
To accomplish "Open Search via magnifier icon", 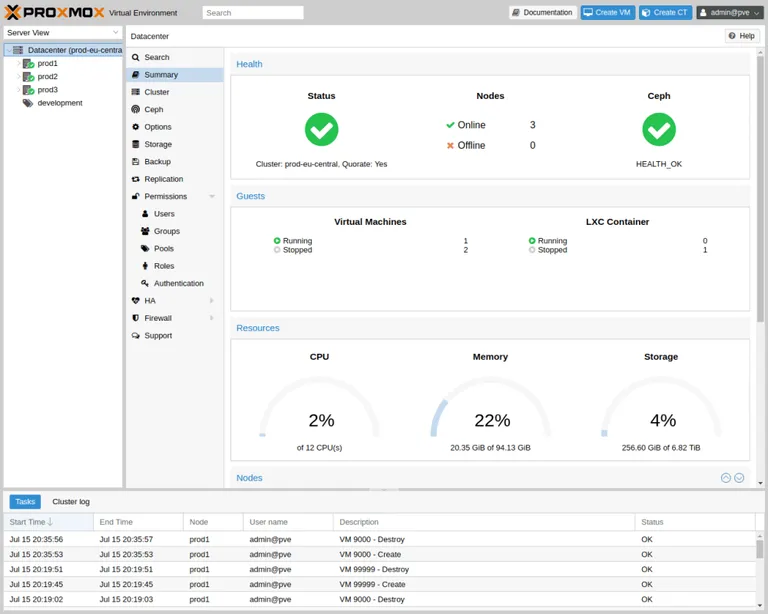I will pyautogui.click(x=136, y=57).
